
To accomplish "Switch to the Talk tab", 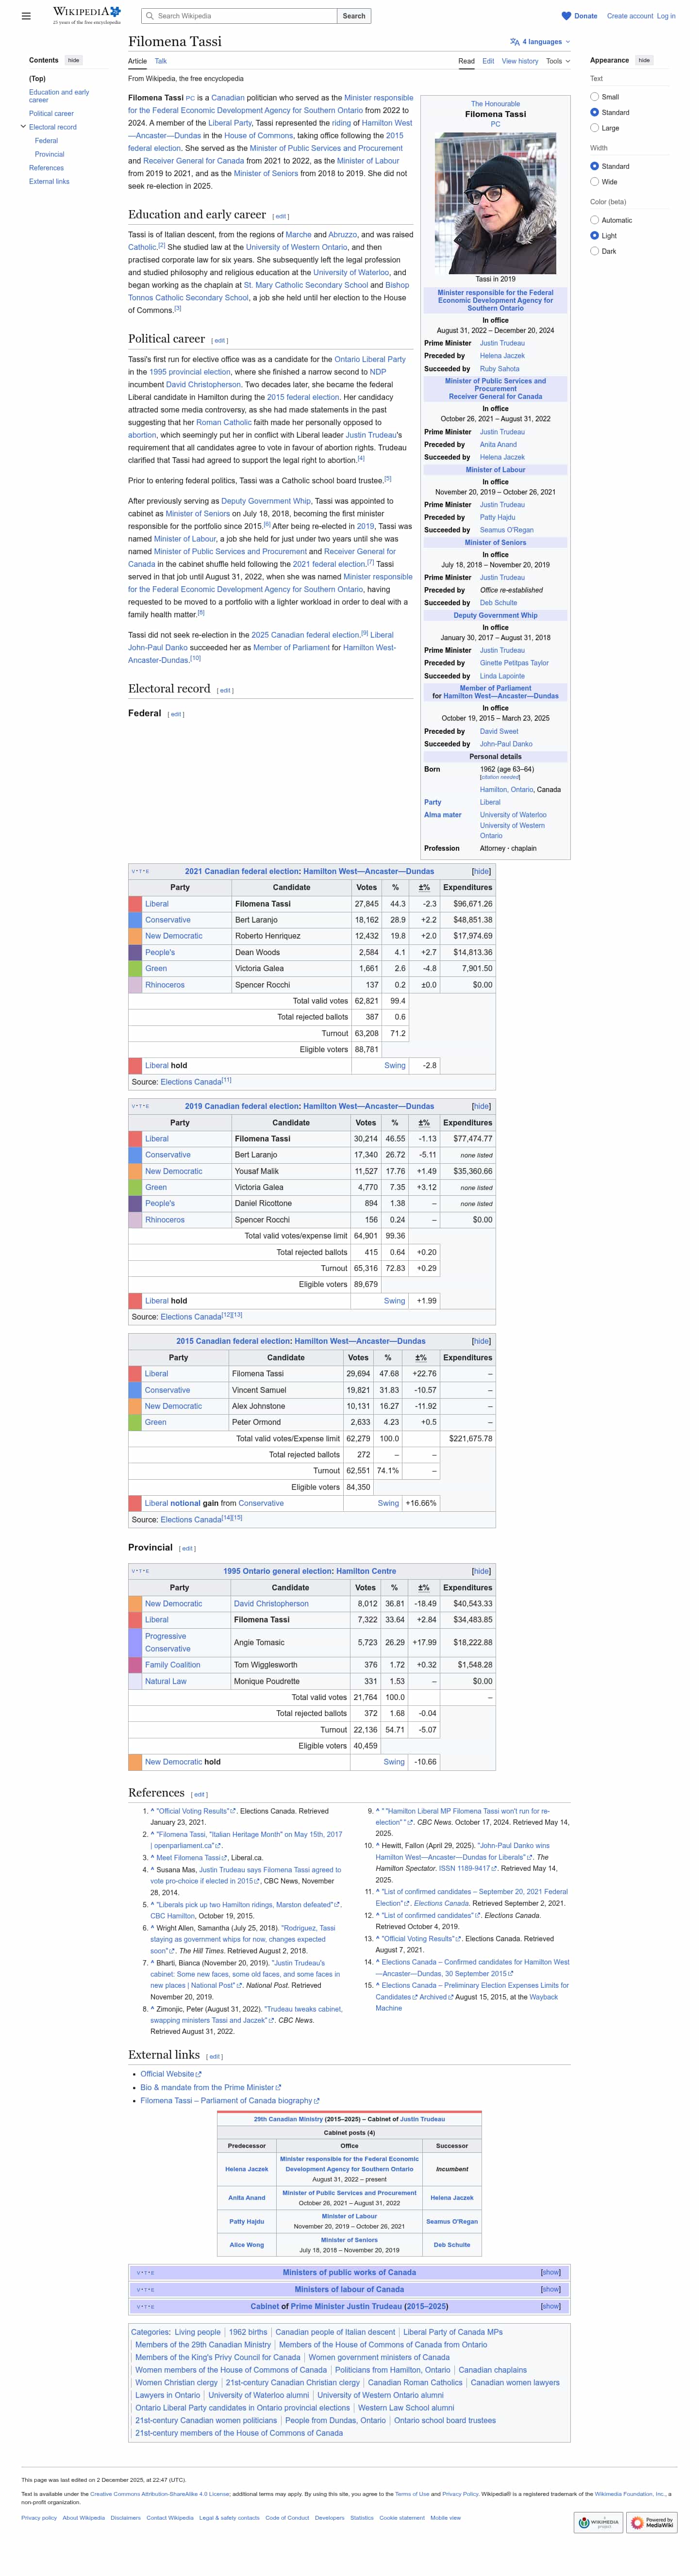I will coord(160,61).
